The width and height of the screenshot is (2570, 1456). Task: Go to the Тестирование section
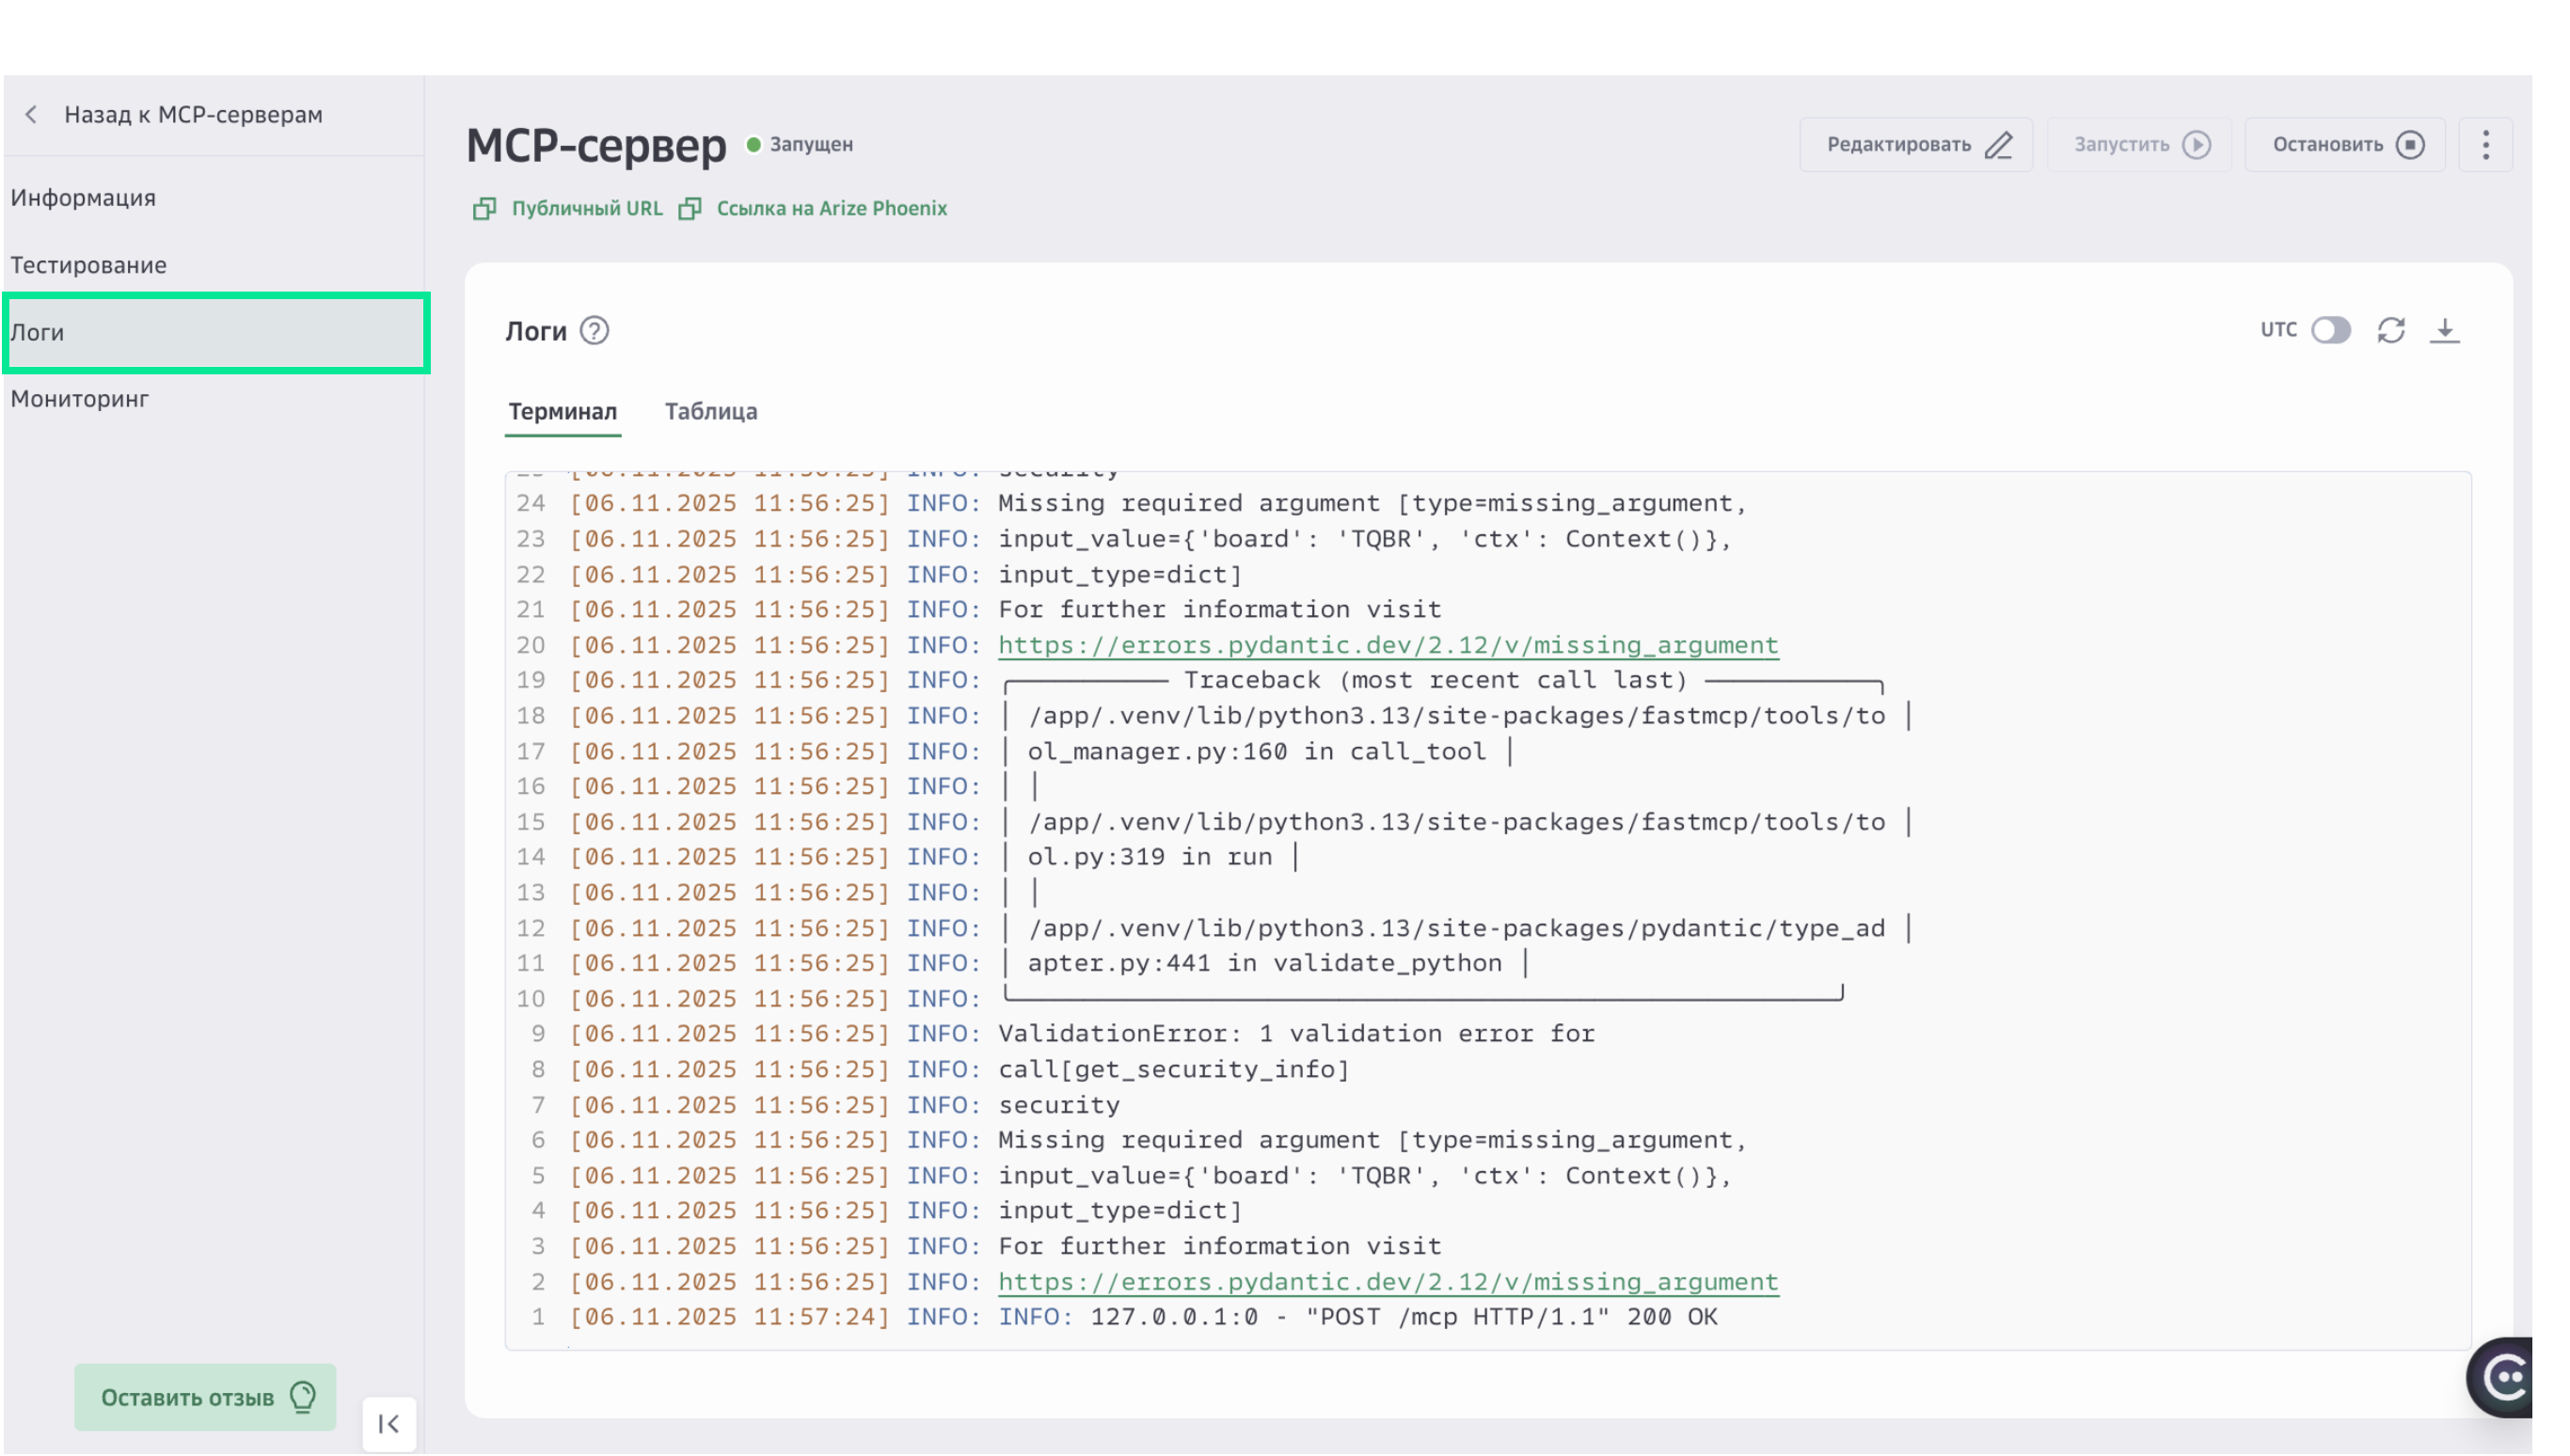tap(88, 265)
